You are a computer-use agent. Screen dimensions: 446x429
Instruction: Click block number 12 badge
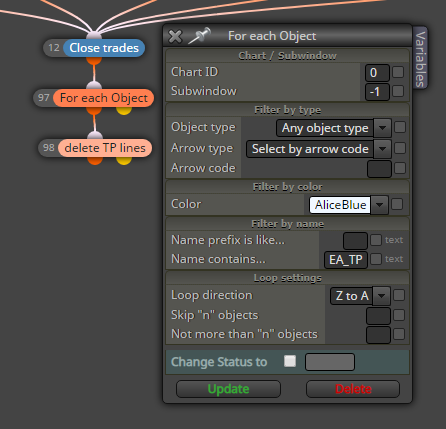pyautogui.click(x=54, y=48)
